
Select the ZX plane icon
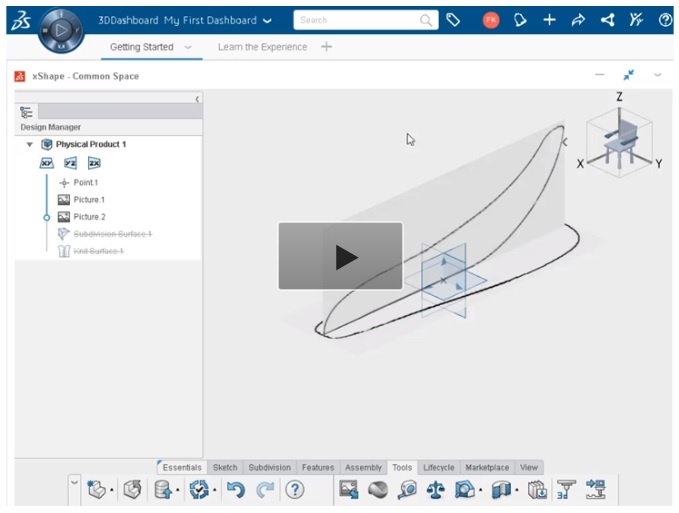coord(94,163)
